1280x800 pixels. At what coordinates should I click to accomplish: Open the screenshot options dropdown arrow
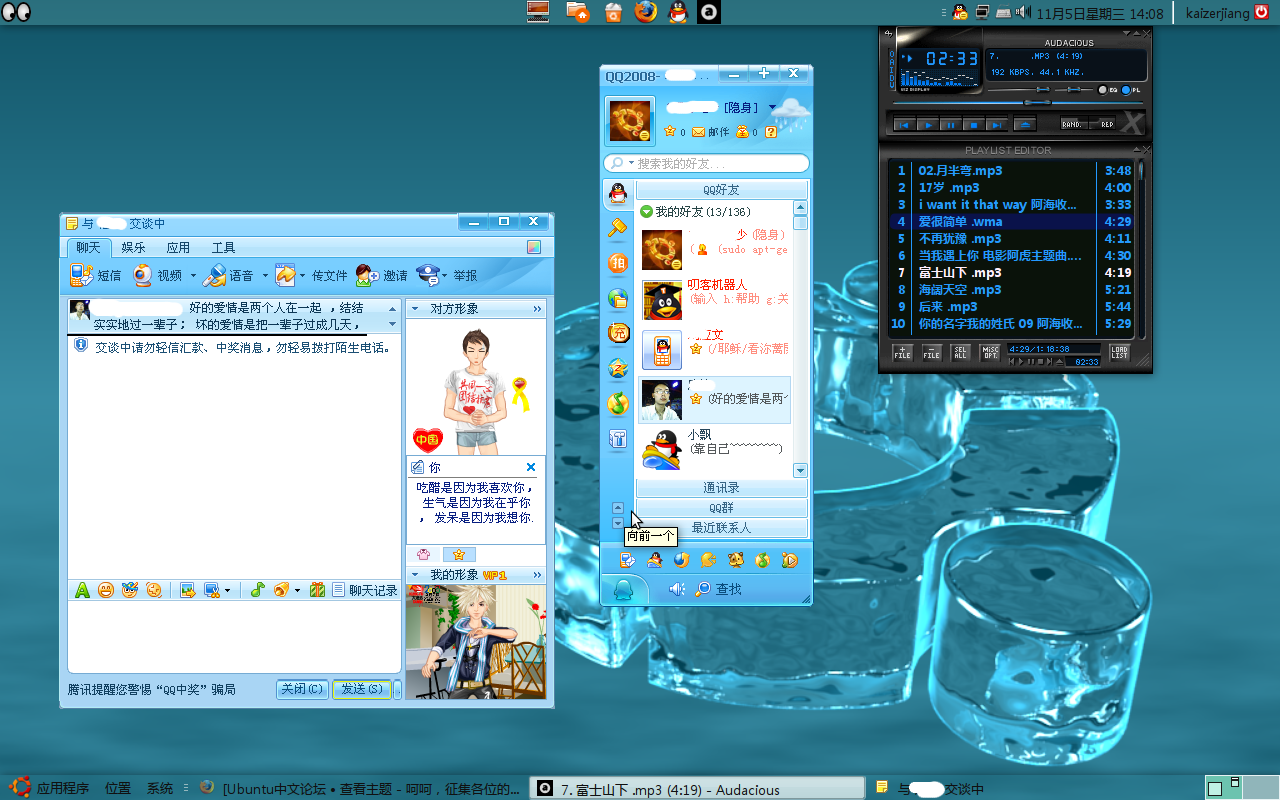click(227, 590)
